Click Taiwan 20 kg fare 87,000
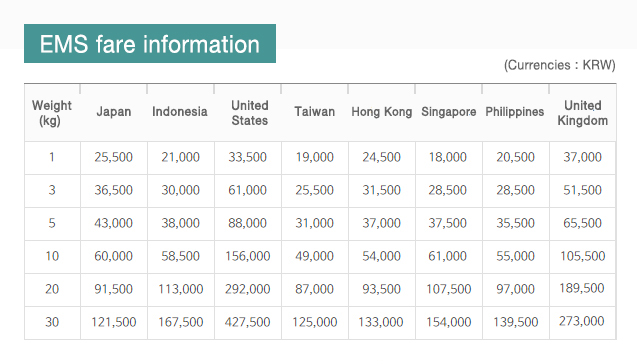Image resolution: width=637 pixels, height=364 pixels. coord(314,289)
